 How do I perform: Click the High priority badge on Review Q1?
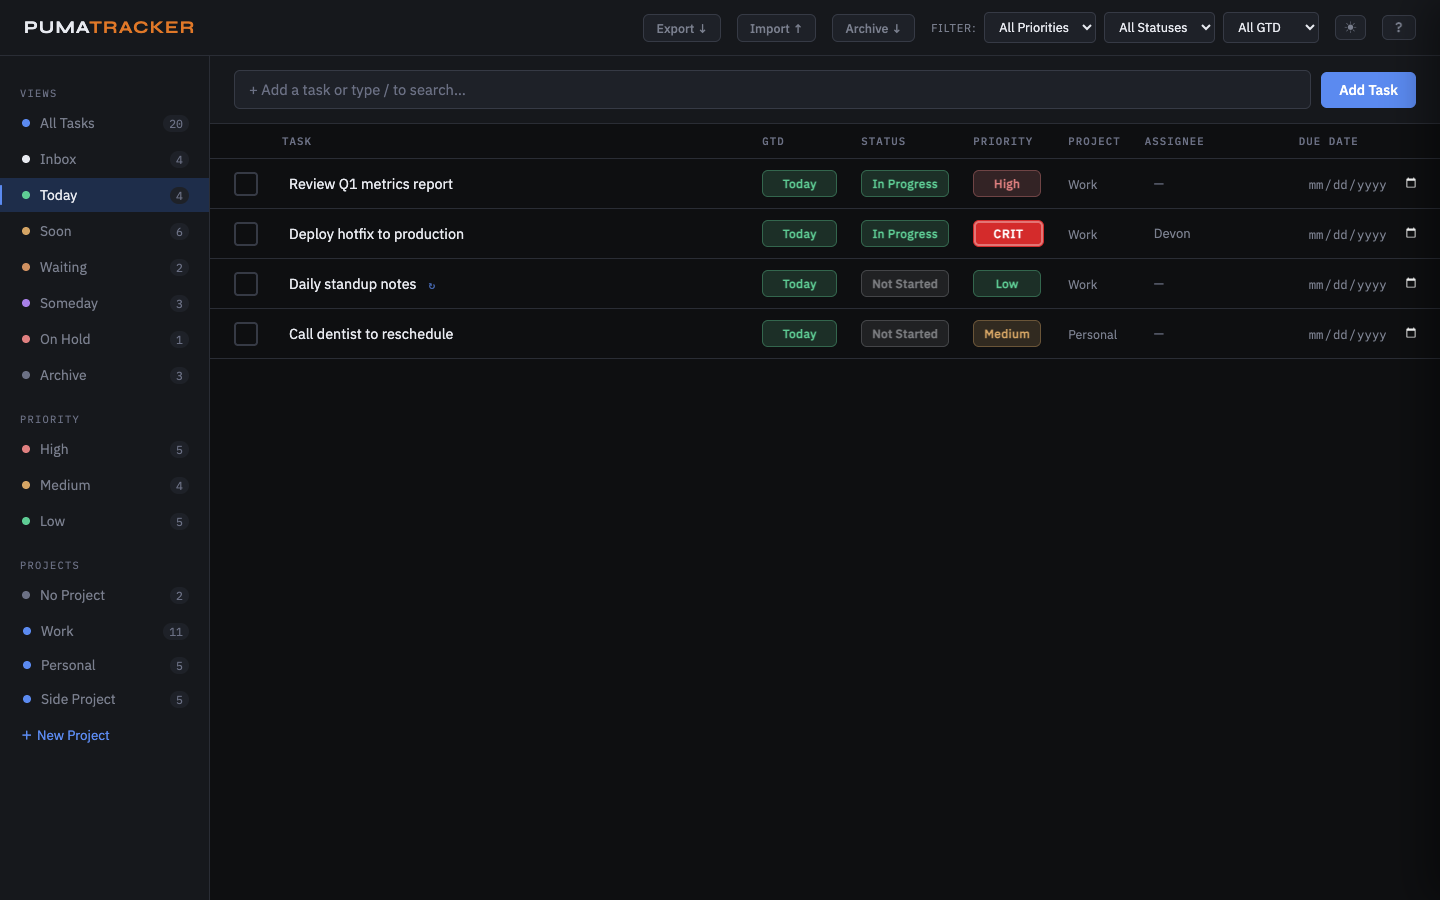point(1007,184)
